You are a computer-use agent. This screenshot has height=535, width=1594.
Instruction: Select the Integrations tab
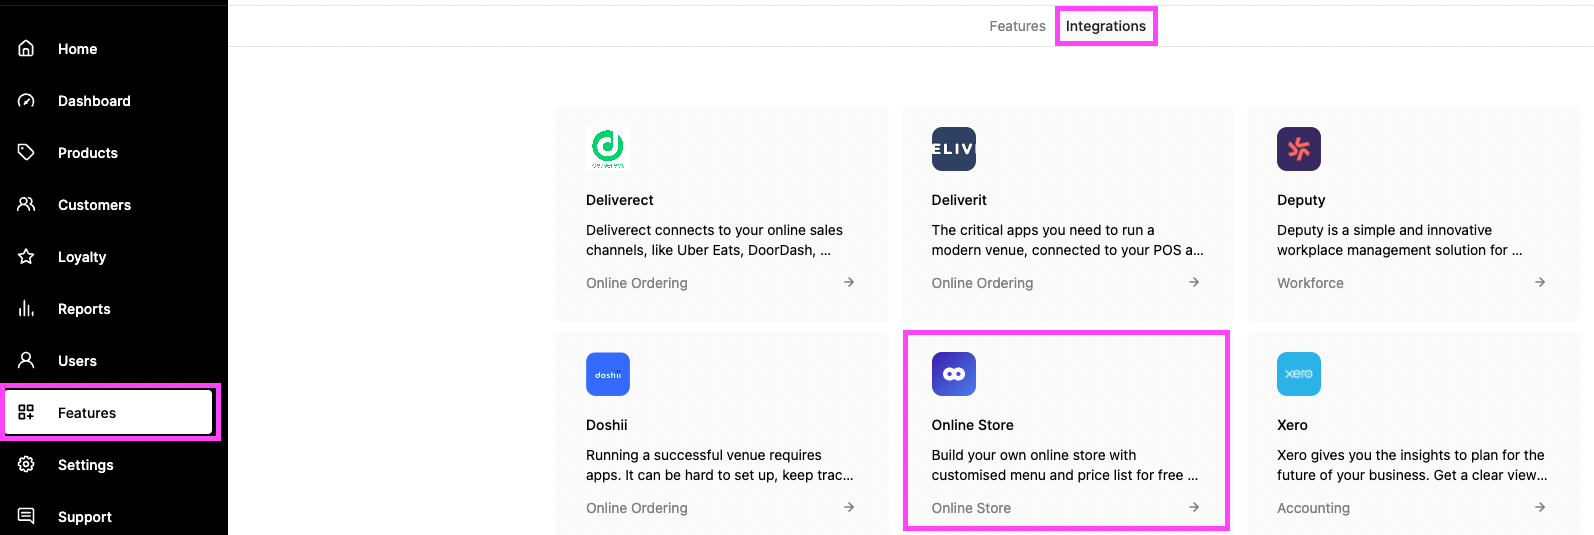pyautogui.click(x=1105, y=26)
